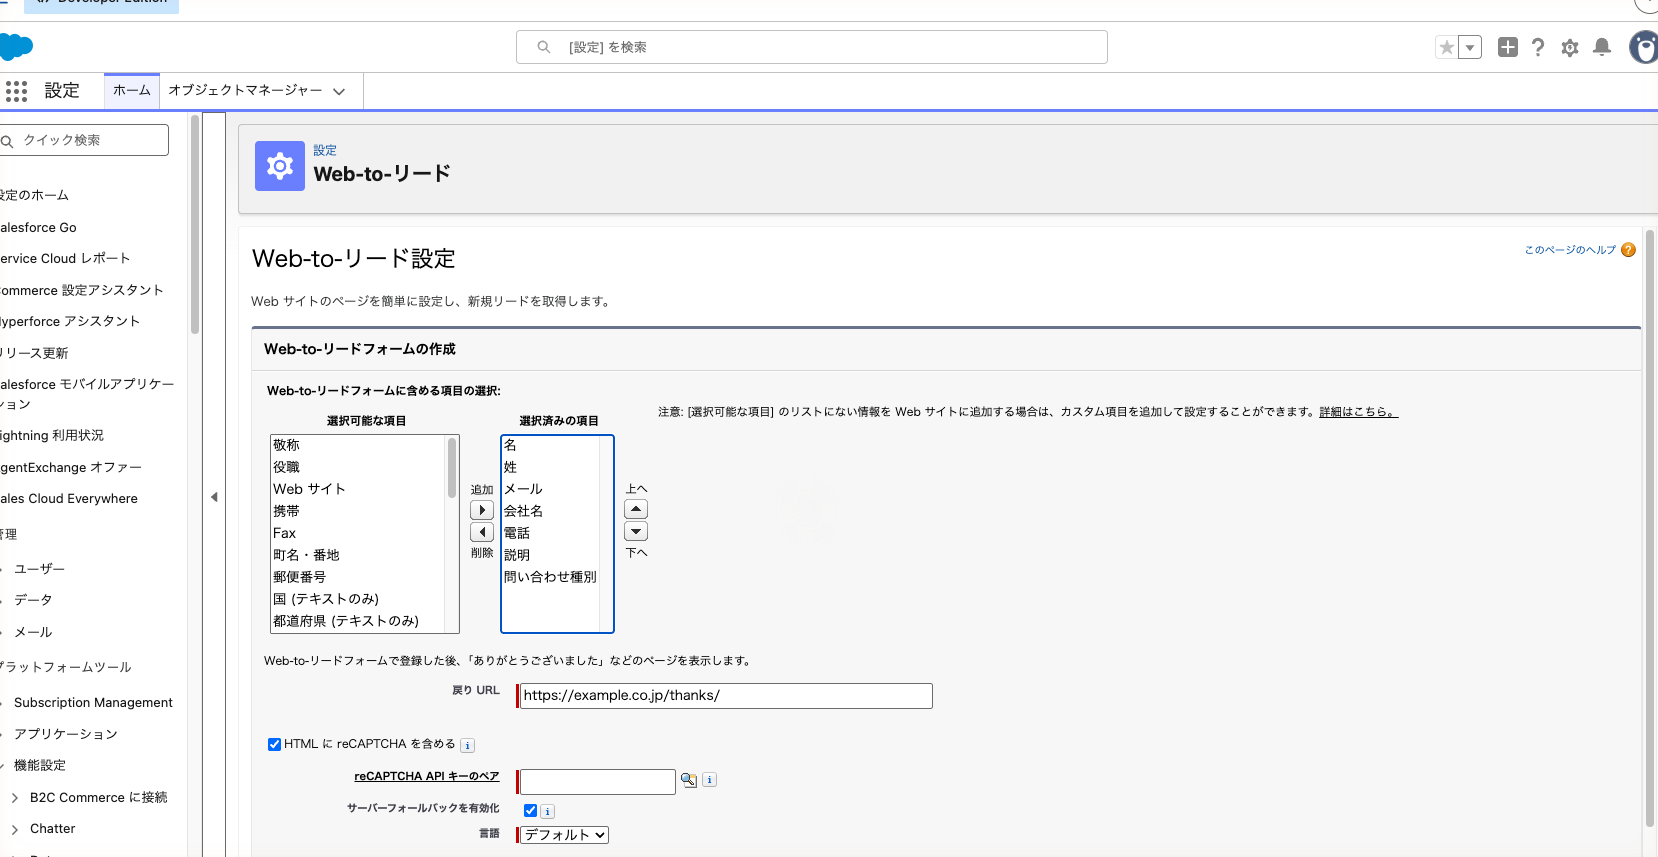Viewport: 1658px width, 857px height.
Task: Expand the ユーザー sidebar section
Action: [x=3, y=569]
